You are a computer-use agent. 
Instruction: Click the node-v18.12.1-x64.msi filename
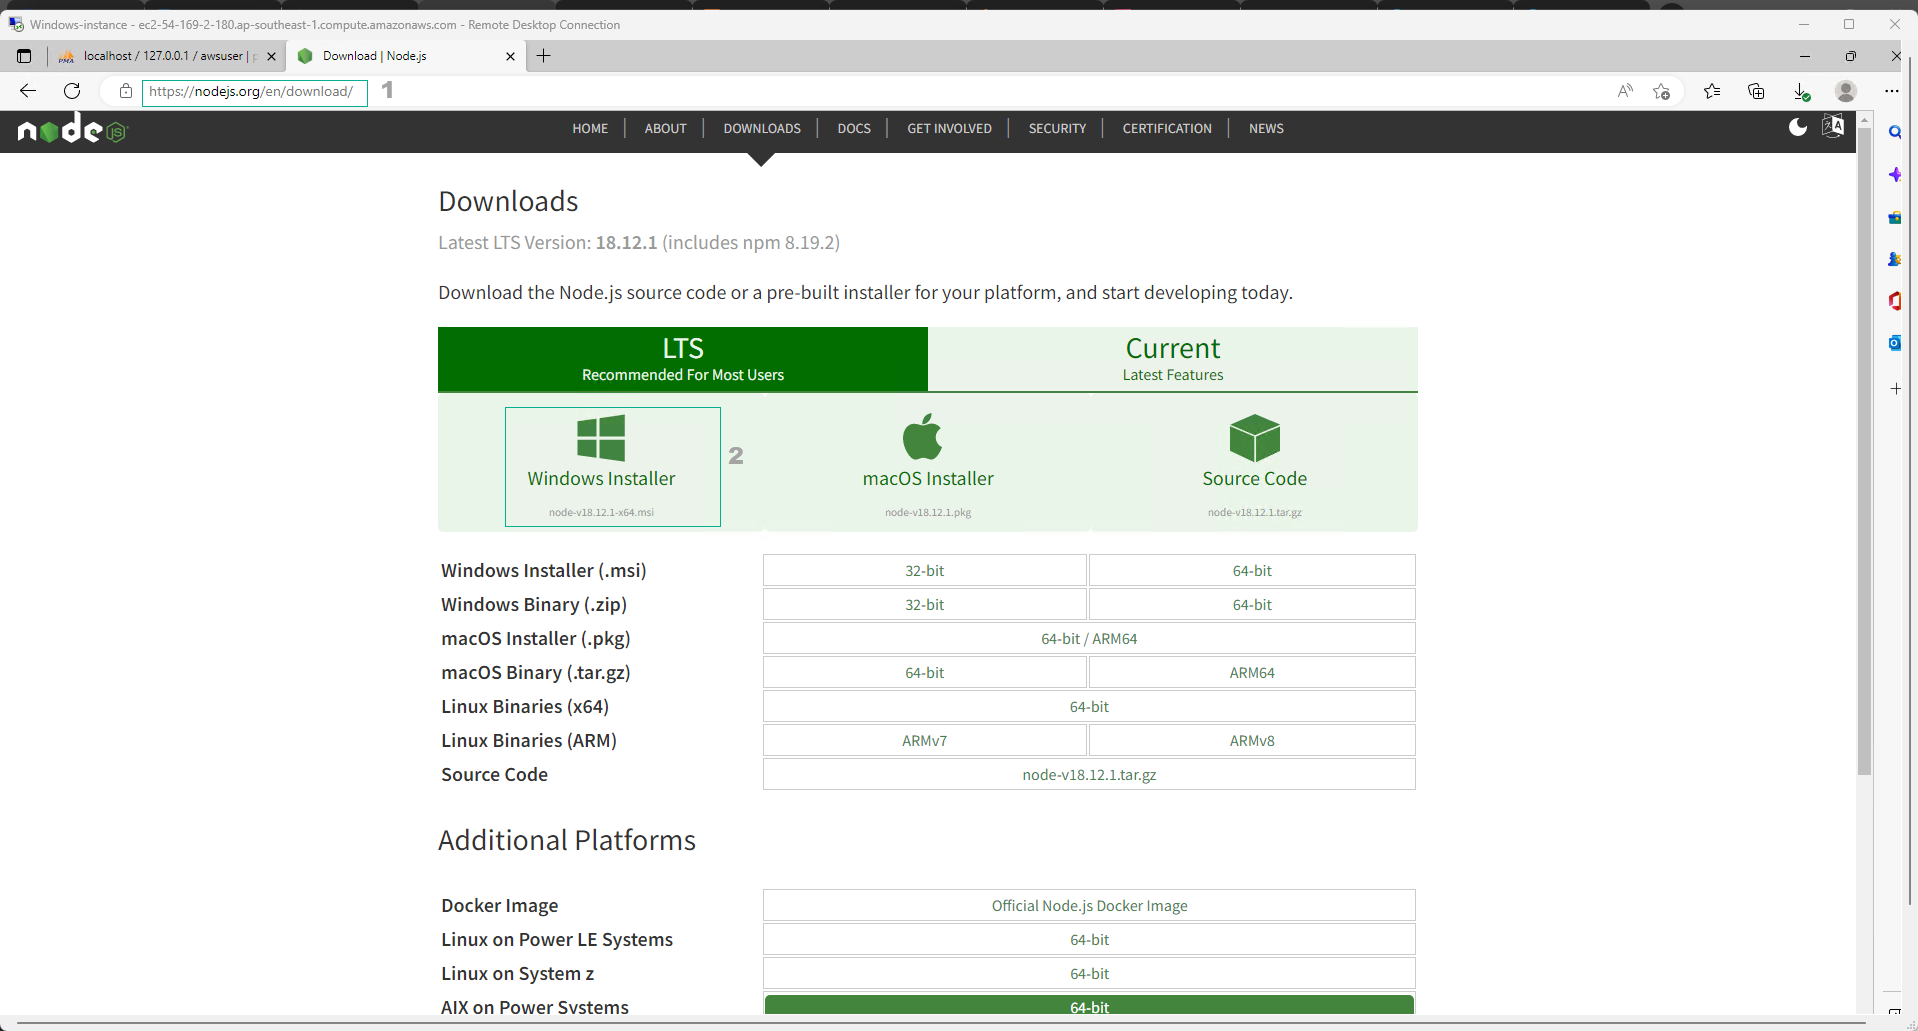coord(601,512)
